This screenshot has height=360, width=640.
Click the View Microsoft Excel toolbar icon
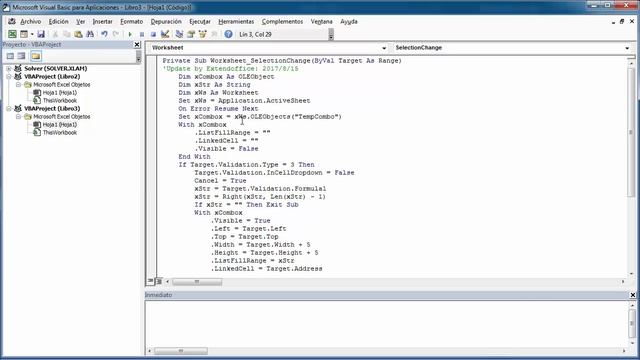(12, 34)
